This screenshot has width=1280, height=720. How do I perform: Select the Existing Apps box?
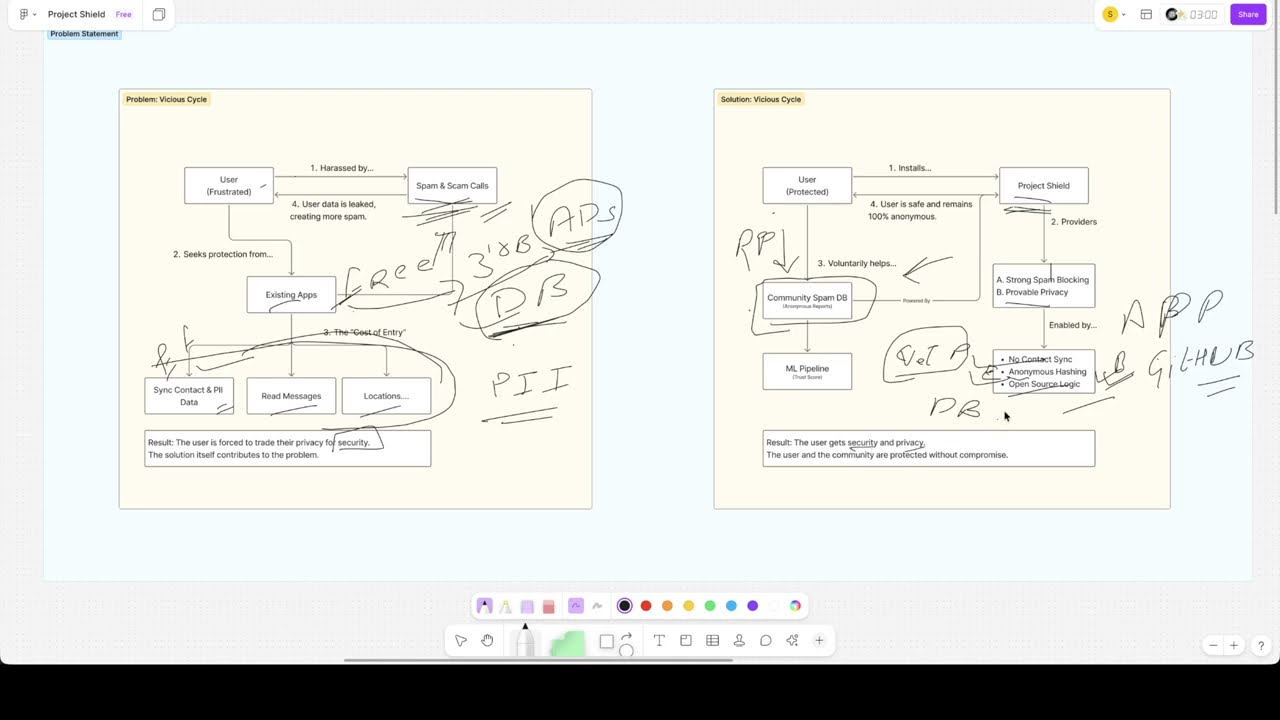(291, 295)
